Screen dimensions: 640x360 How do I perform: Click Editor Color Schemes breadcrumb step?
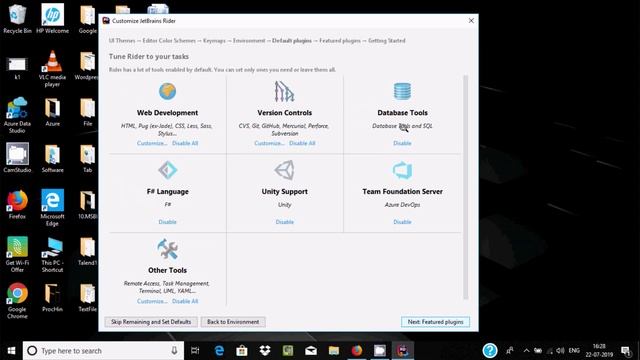pyautogui.click(x=169, y=41)
